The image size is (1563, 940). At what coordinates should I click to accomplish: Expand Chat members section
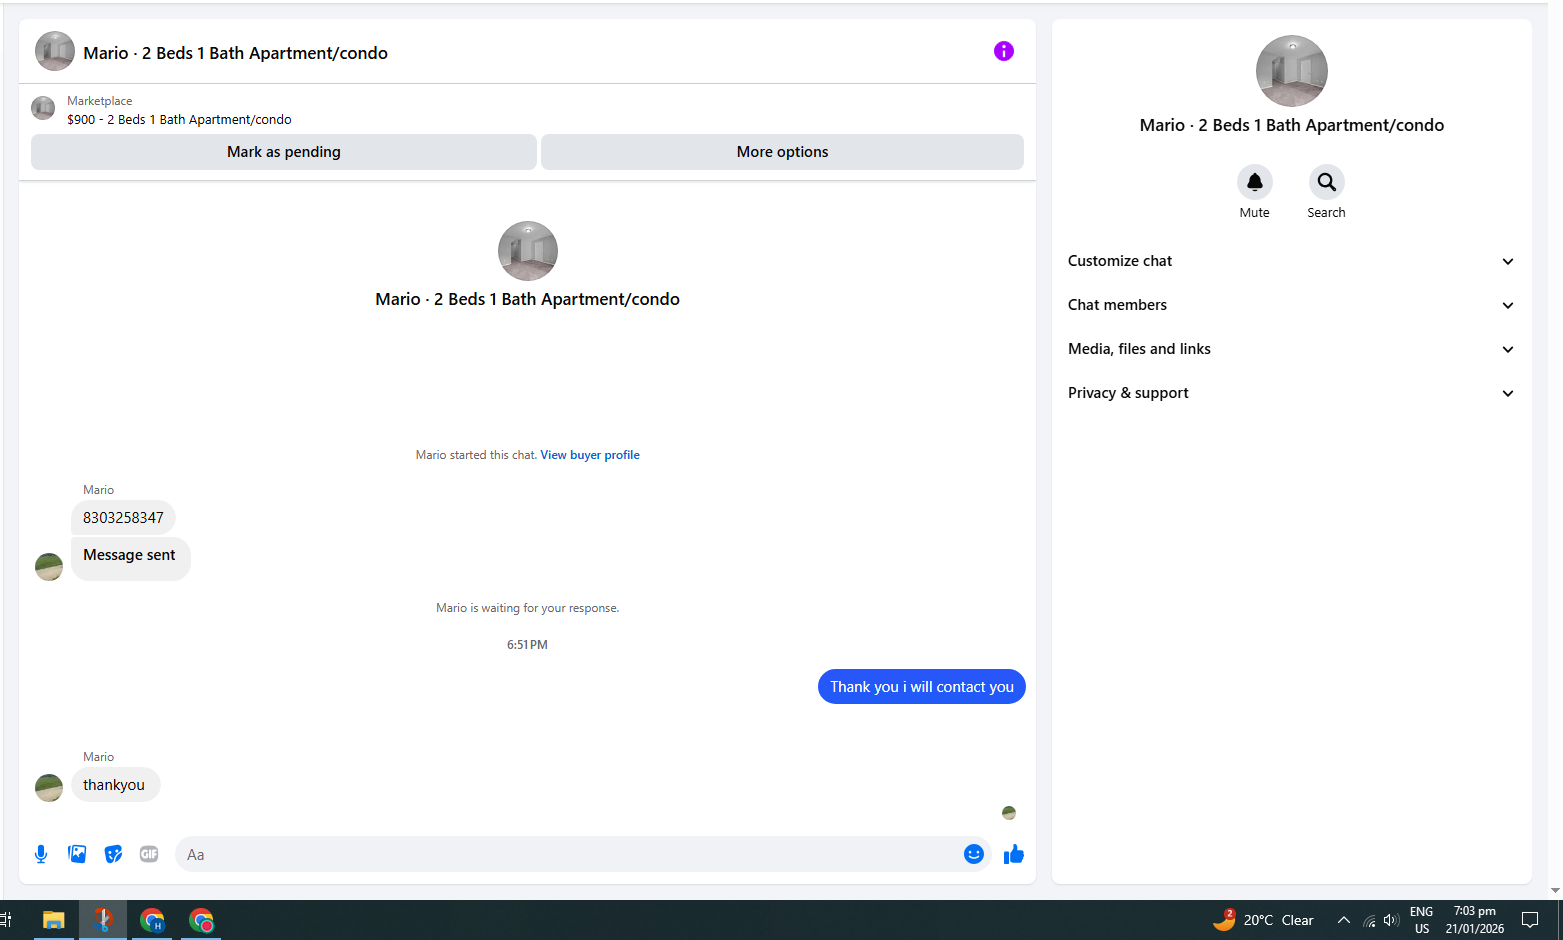pyautogui.click(x=1291, y=305)
